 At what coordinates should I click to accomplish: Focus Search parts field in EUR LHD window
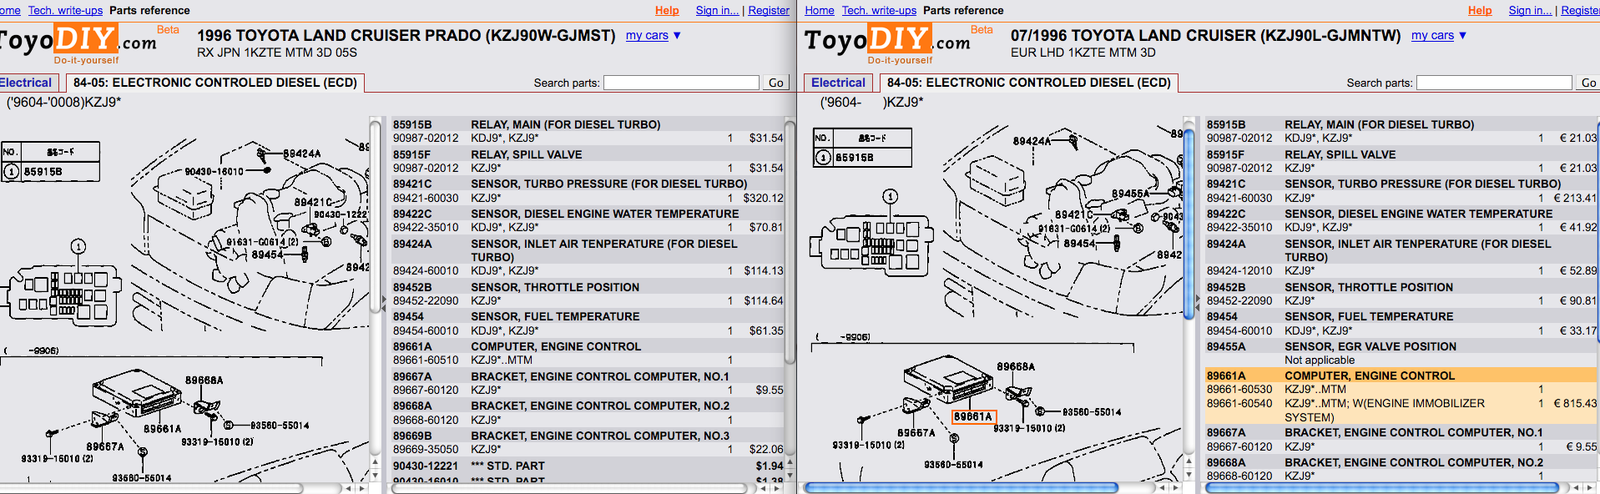1494,83
